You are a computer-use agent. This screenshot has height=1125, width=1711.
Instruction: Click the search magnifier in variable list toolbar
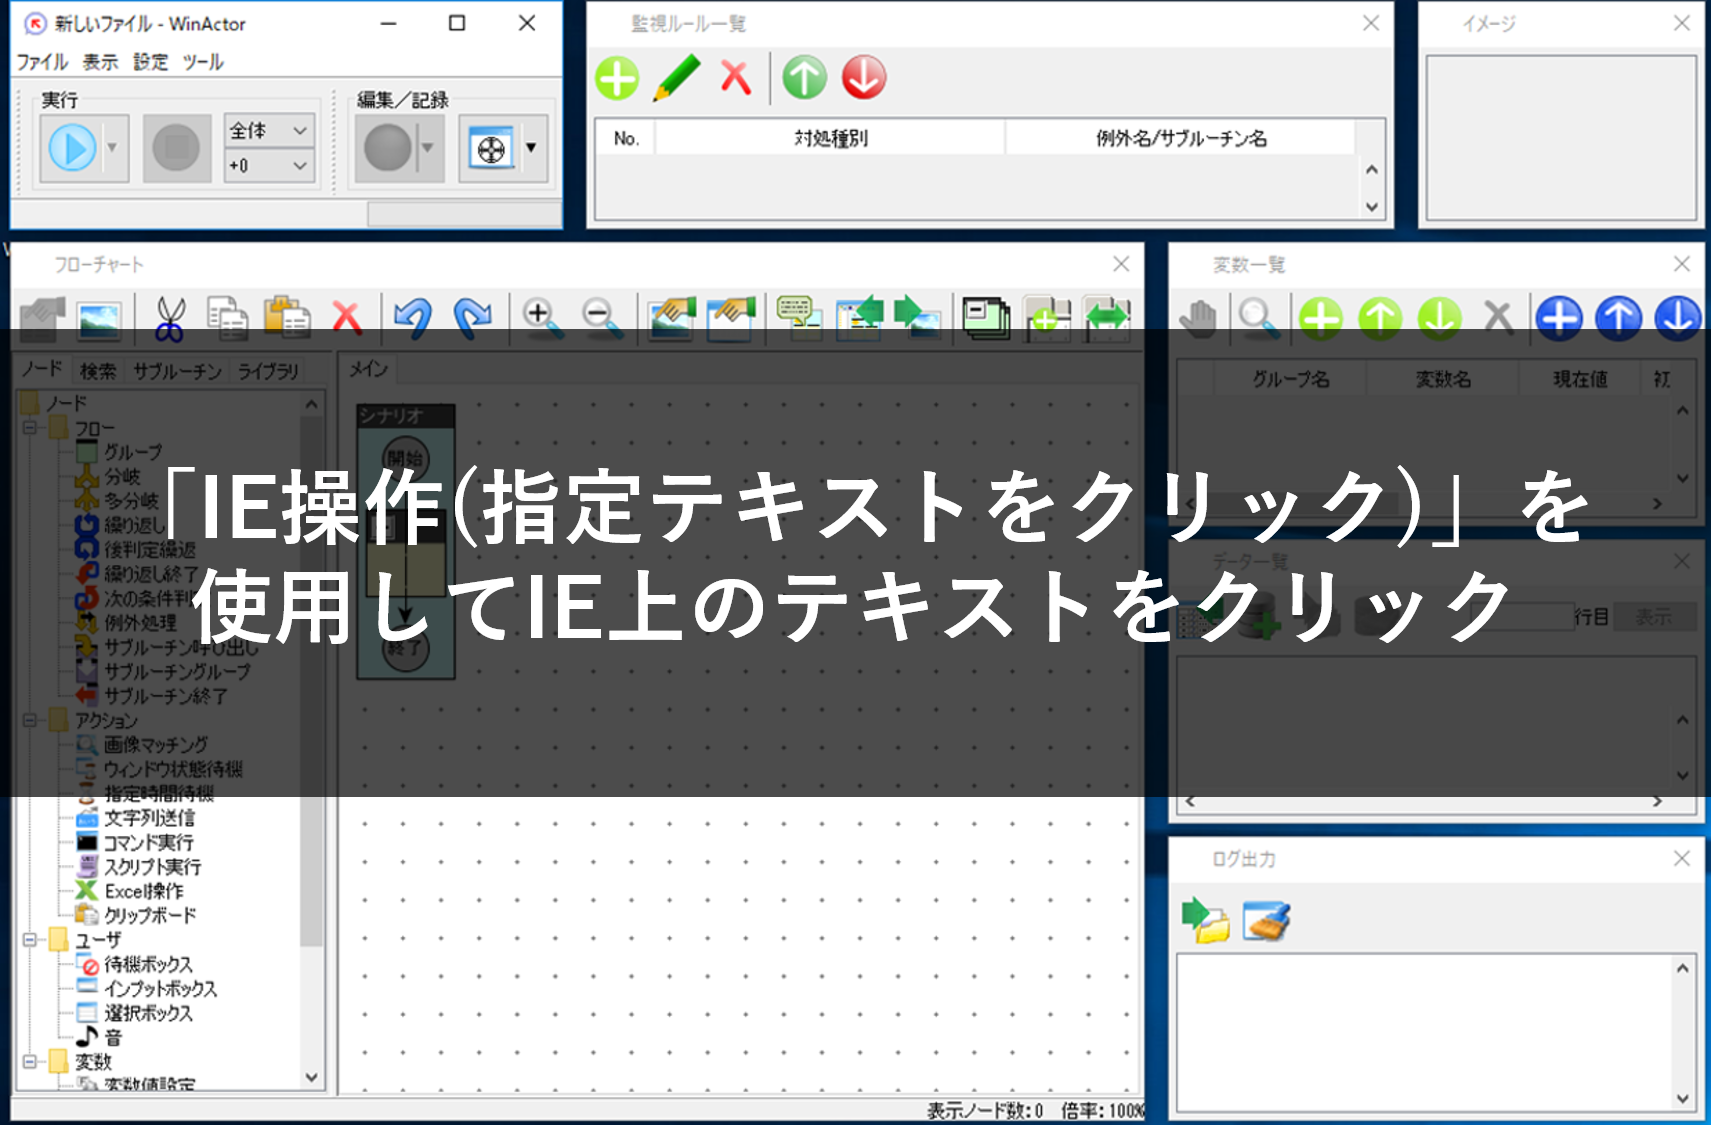pyautogui.click(x=1258, y=318)
